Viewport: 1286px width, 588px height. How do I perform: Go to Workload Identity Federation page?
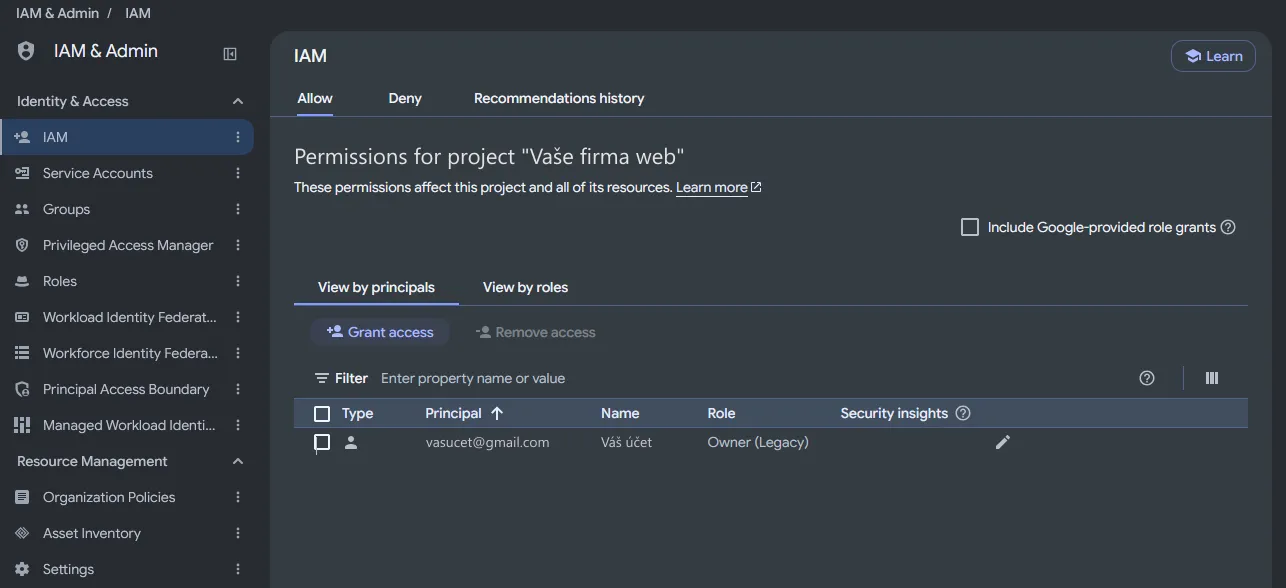pos(130,317)
